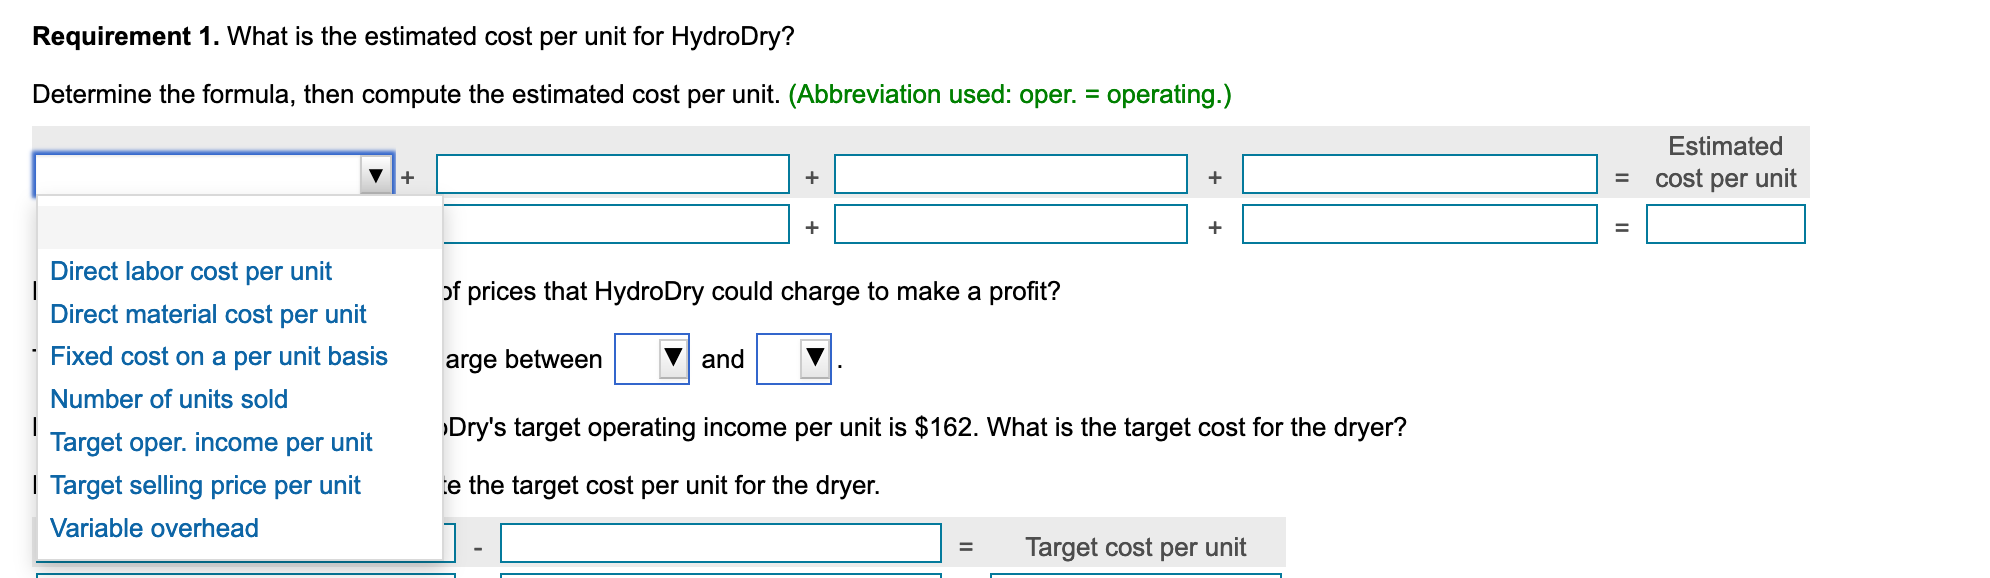Select 'Direct labor cost per unit' from the dropdown list
Screen dimensions: 1990x578
tap(193, 271)
